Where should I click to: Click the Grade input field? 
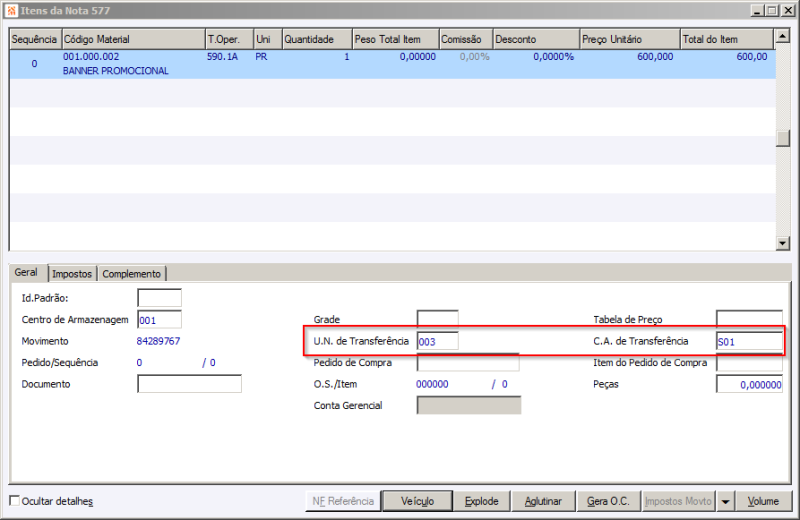[438, 319]
